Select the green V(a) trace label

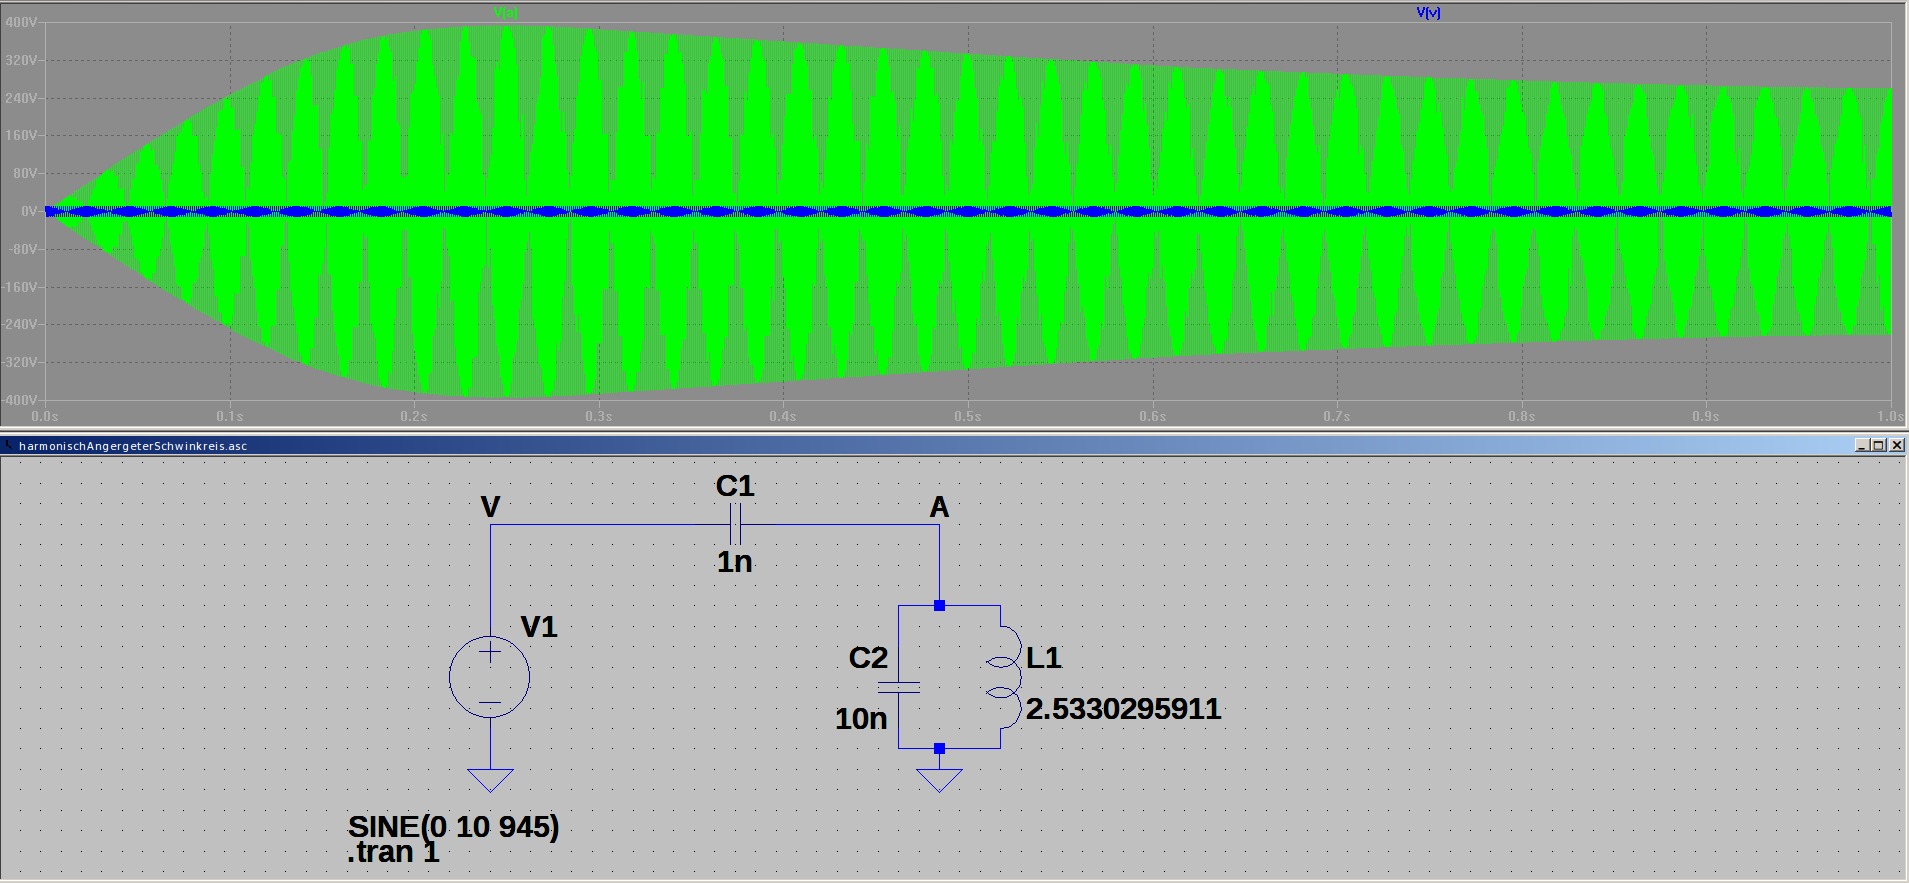506,13
